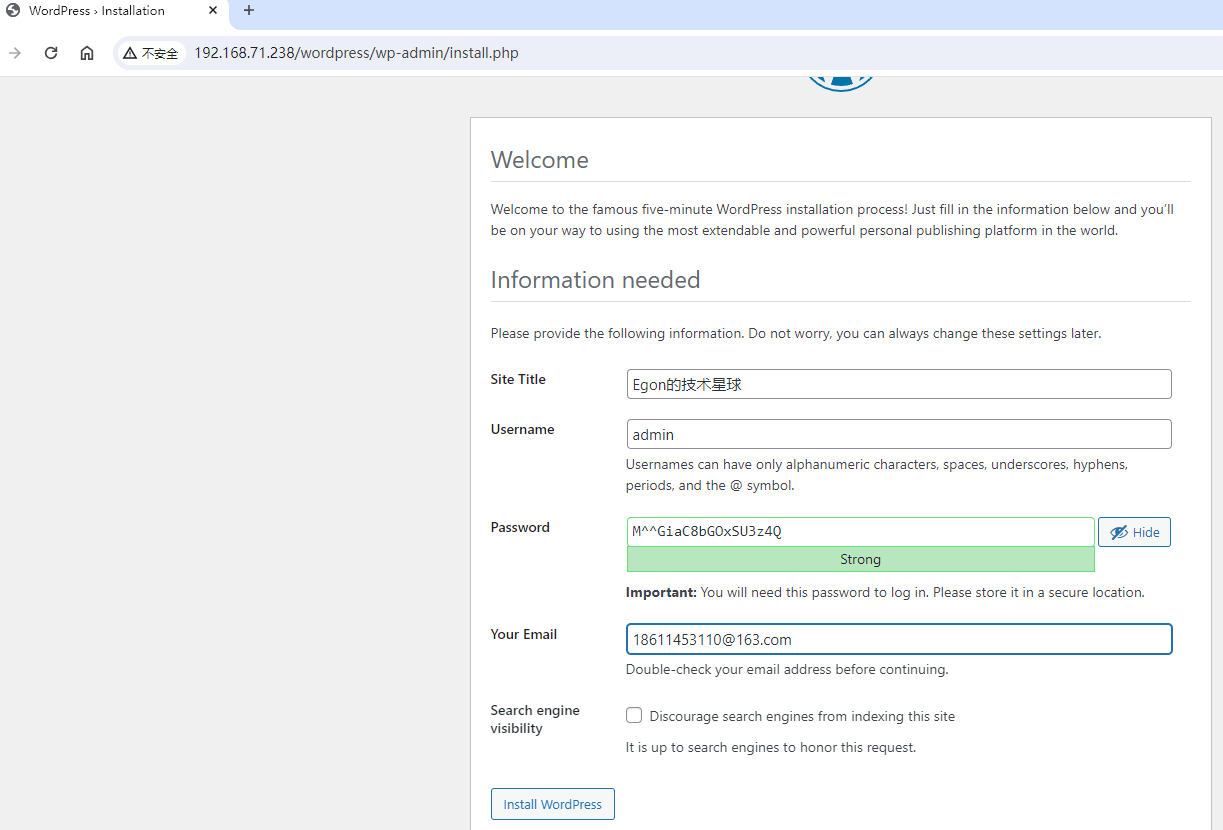Click the 'Your Email' field label
This screenshot has height=830, width=1223.
[523, 634]
